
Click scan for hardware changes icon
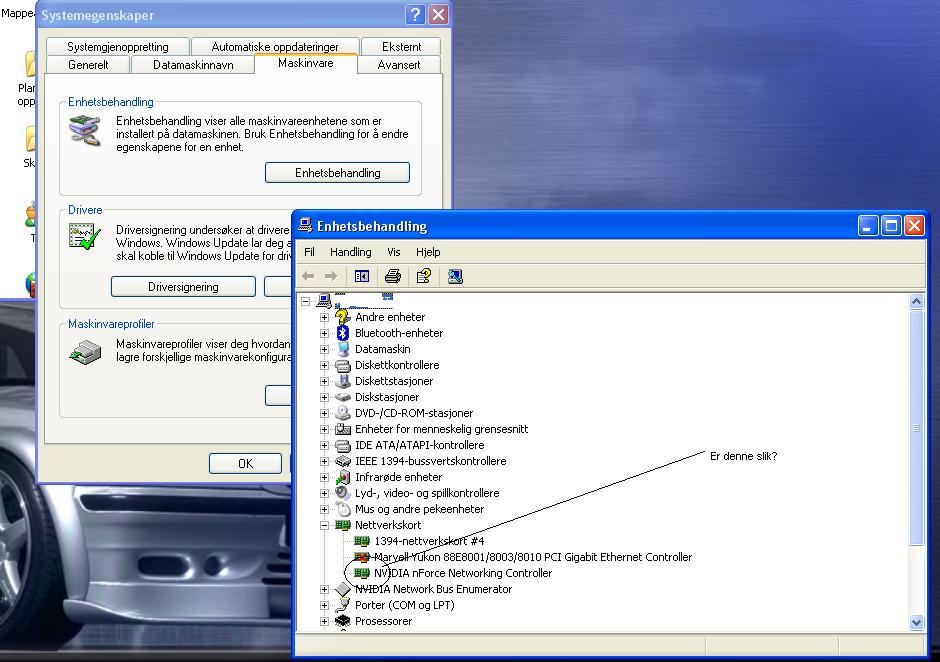(455, 276)
